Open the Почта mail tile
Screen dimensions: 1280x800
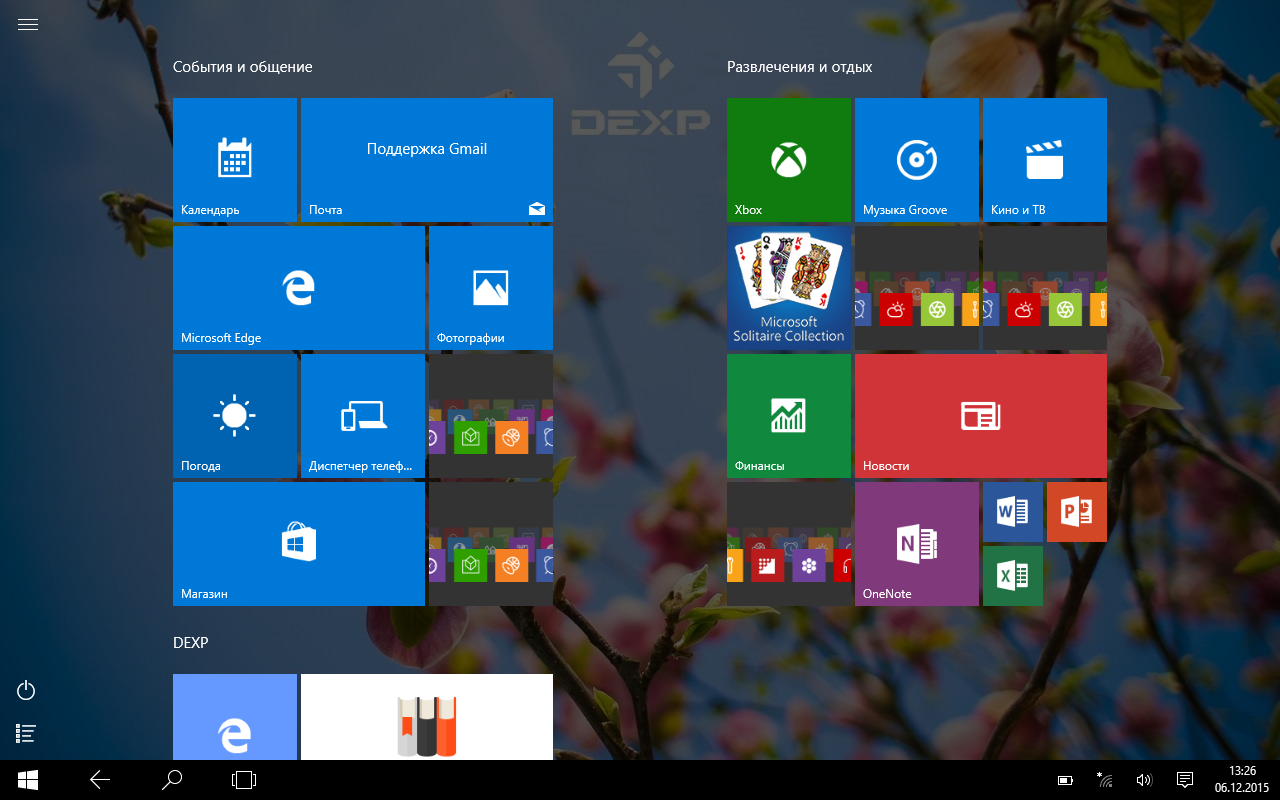[427, 160]
